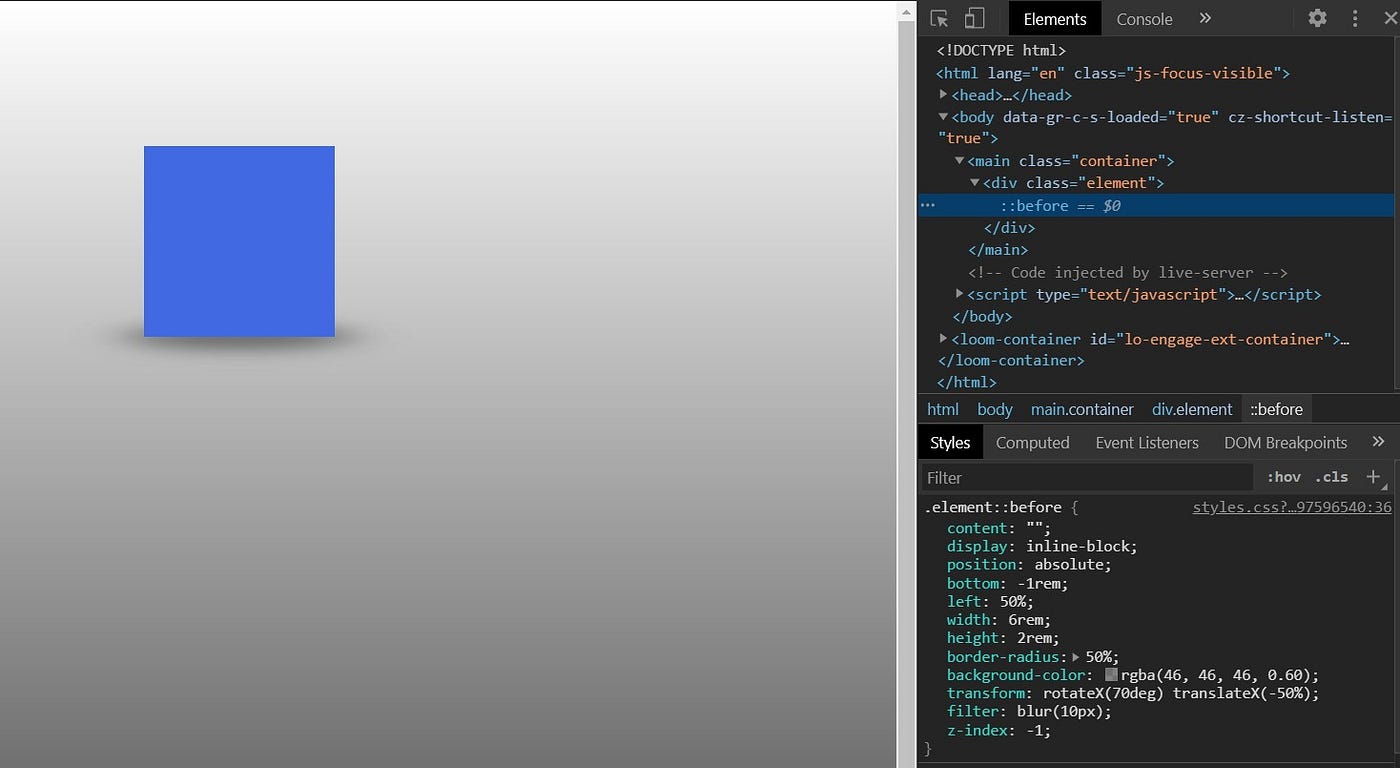Focus the styles Filter field
This screenshot has width=1400, height=768.
[1086, 477]
